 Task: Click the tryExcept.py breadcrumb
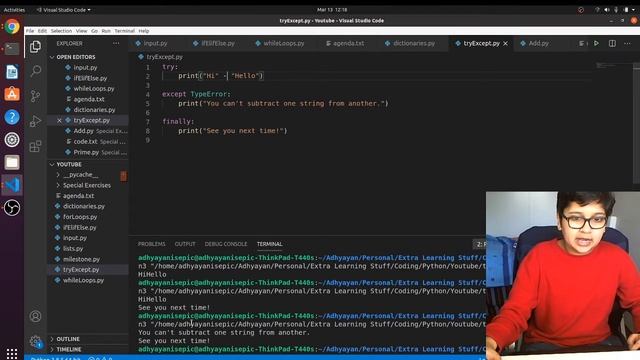164,57
